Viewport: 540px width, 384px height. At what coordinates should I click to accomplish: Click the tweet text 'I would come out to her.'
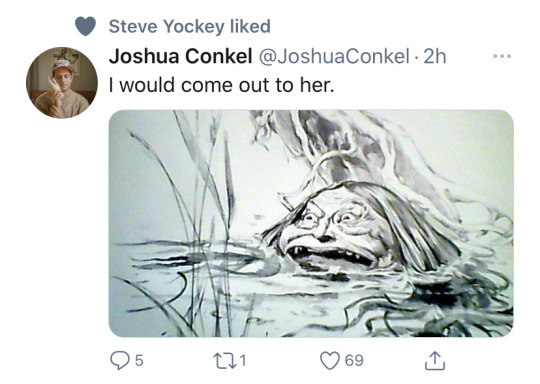[x=221, y=85]
